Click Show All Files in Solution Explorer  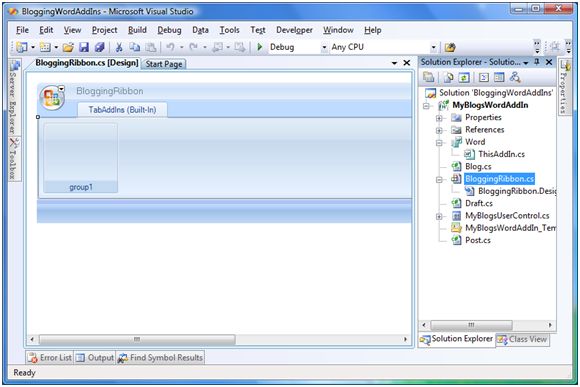point(448,77)
